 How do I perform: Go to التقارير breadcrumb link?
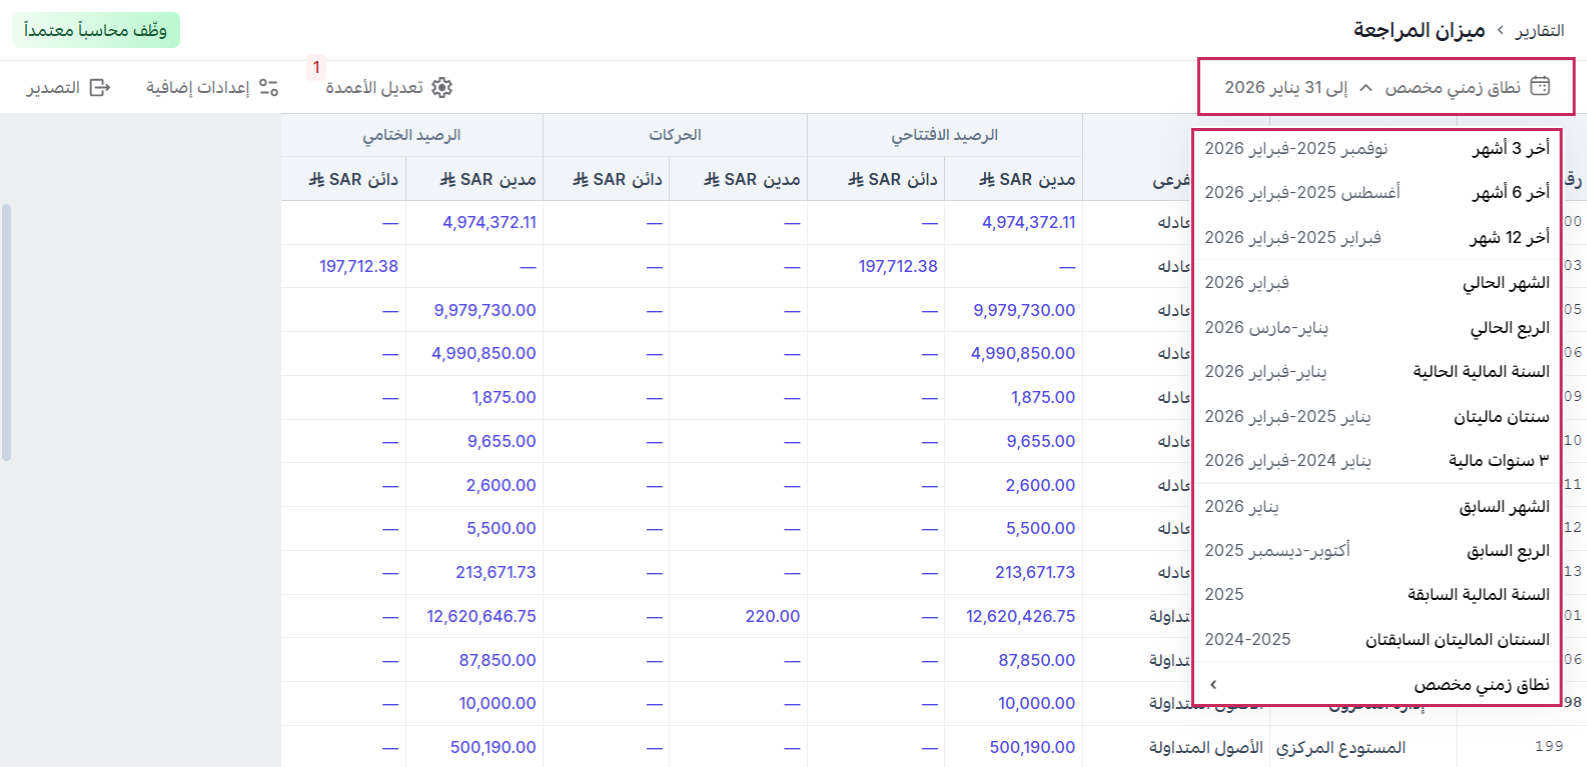pyautogui.click(x=1540, y=31)
